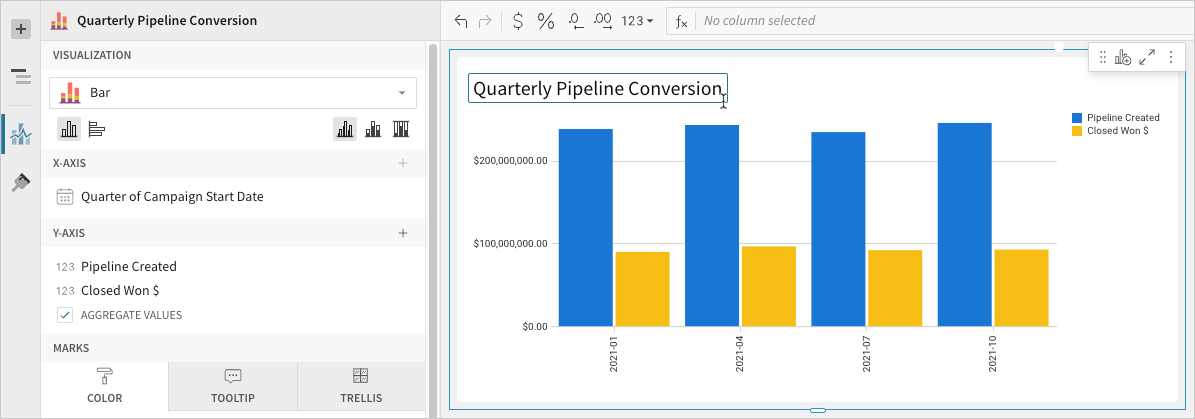Screen dimensions: 1195x419
Task: Apply percent format with the % icon
Action: [x=545, y=21]
